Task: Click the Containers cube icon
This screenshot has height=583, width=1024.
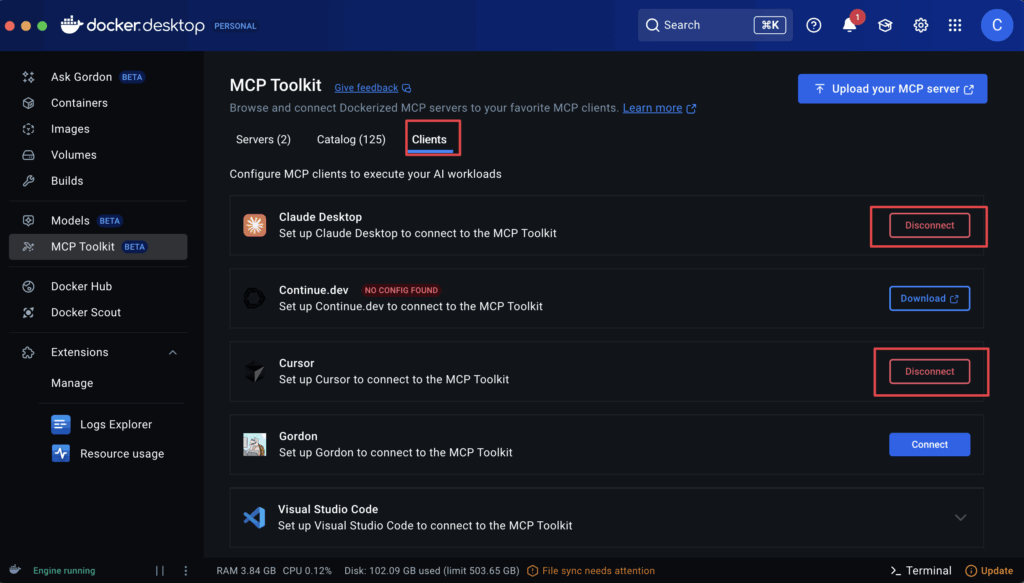Action: click(x=28, y=103)
